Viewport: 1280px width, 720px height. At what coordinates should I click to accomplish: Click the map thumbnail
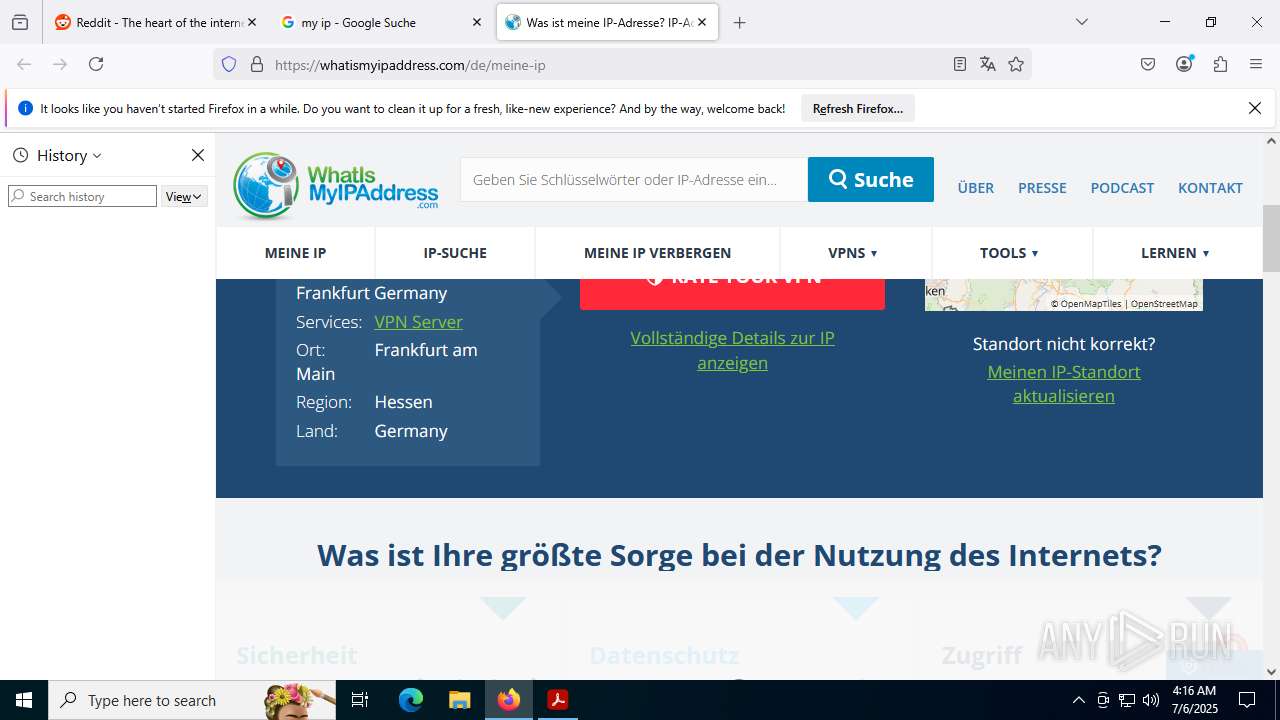(x=1063, y=295)
